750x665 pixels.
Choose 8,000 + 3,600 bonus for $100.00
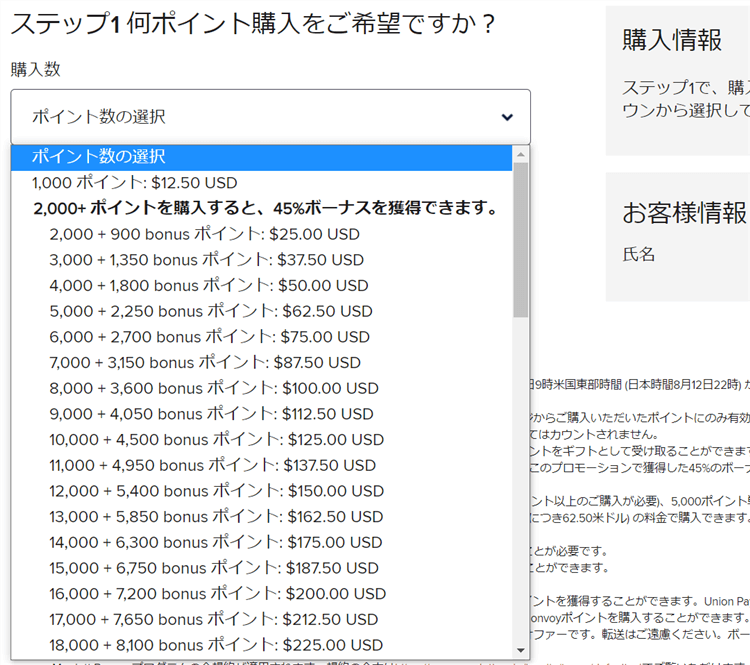pyautogui.click(x=213, y=388)
